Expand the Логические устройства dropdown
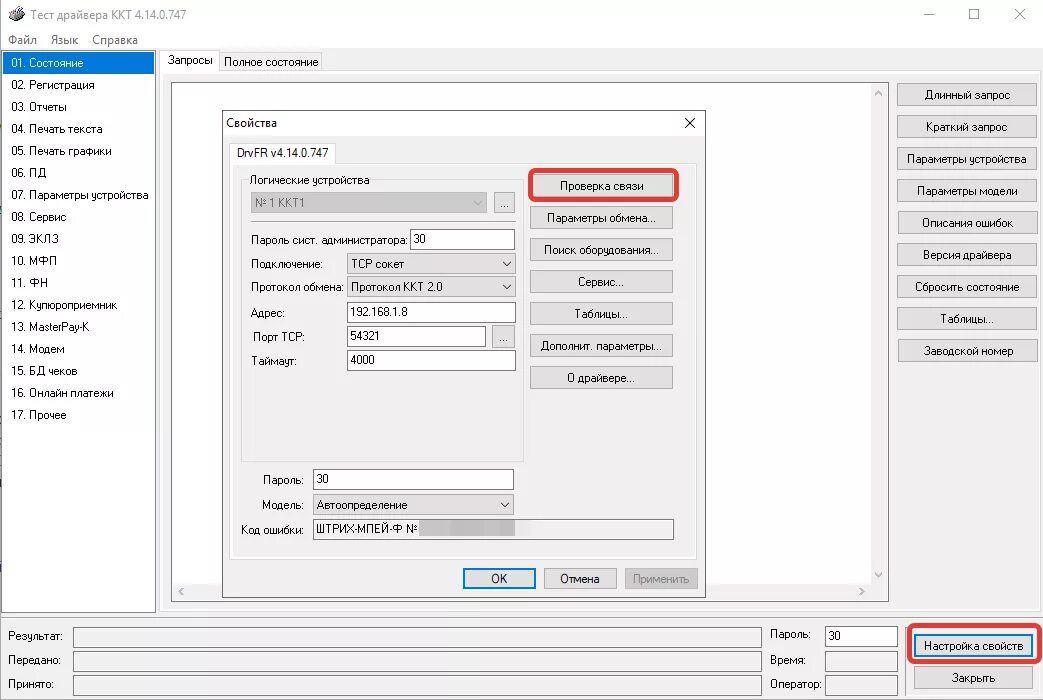Screen dimensions: 1043x700 (x=369, y=203)
